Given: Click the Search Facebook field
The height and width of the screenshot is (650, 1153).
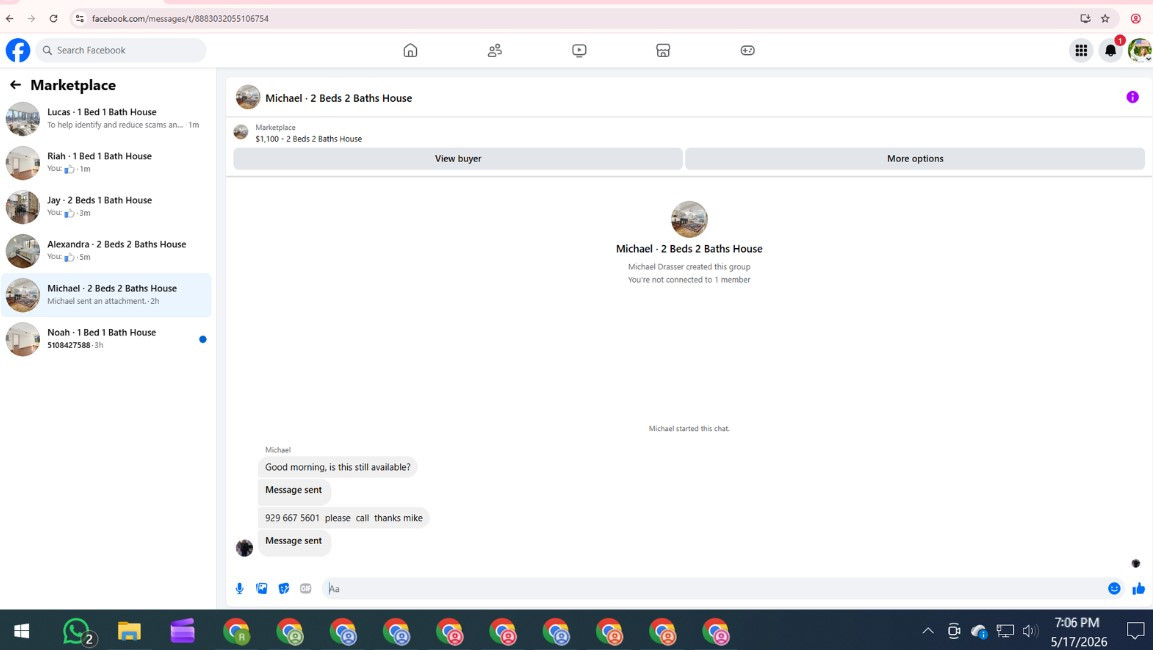Looking at the screenshot, I should (121, 50).
